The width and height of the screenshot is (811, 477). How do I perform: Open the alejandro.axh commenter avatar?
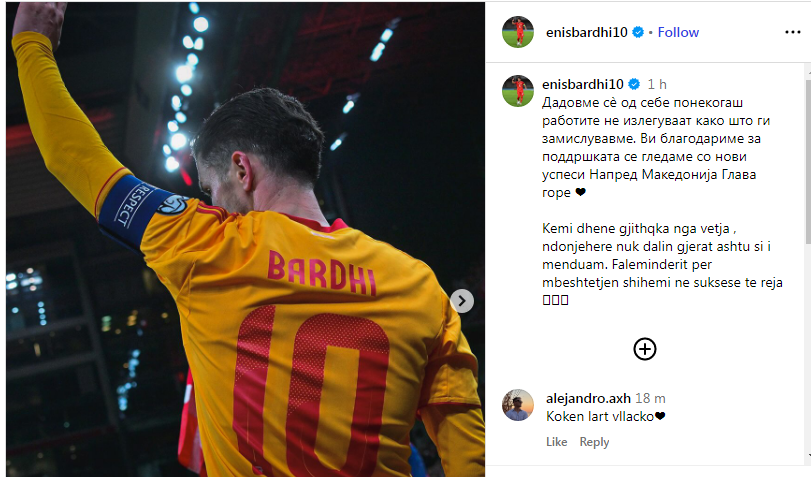pos(518,405)
